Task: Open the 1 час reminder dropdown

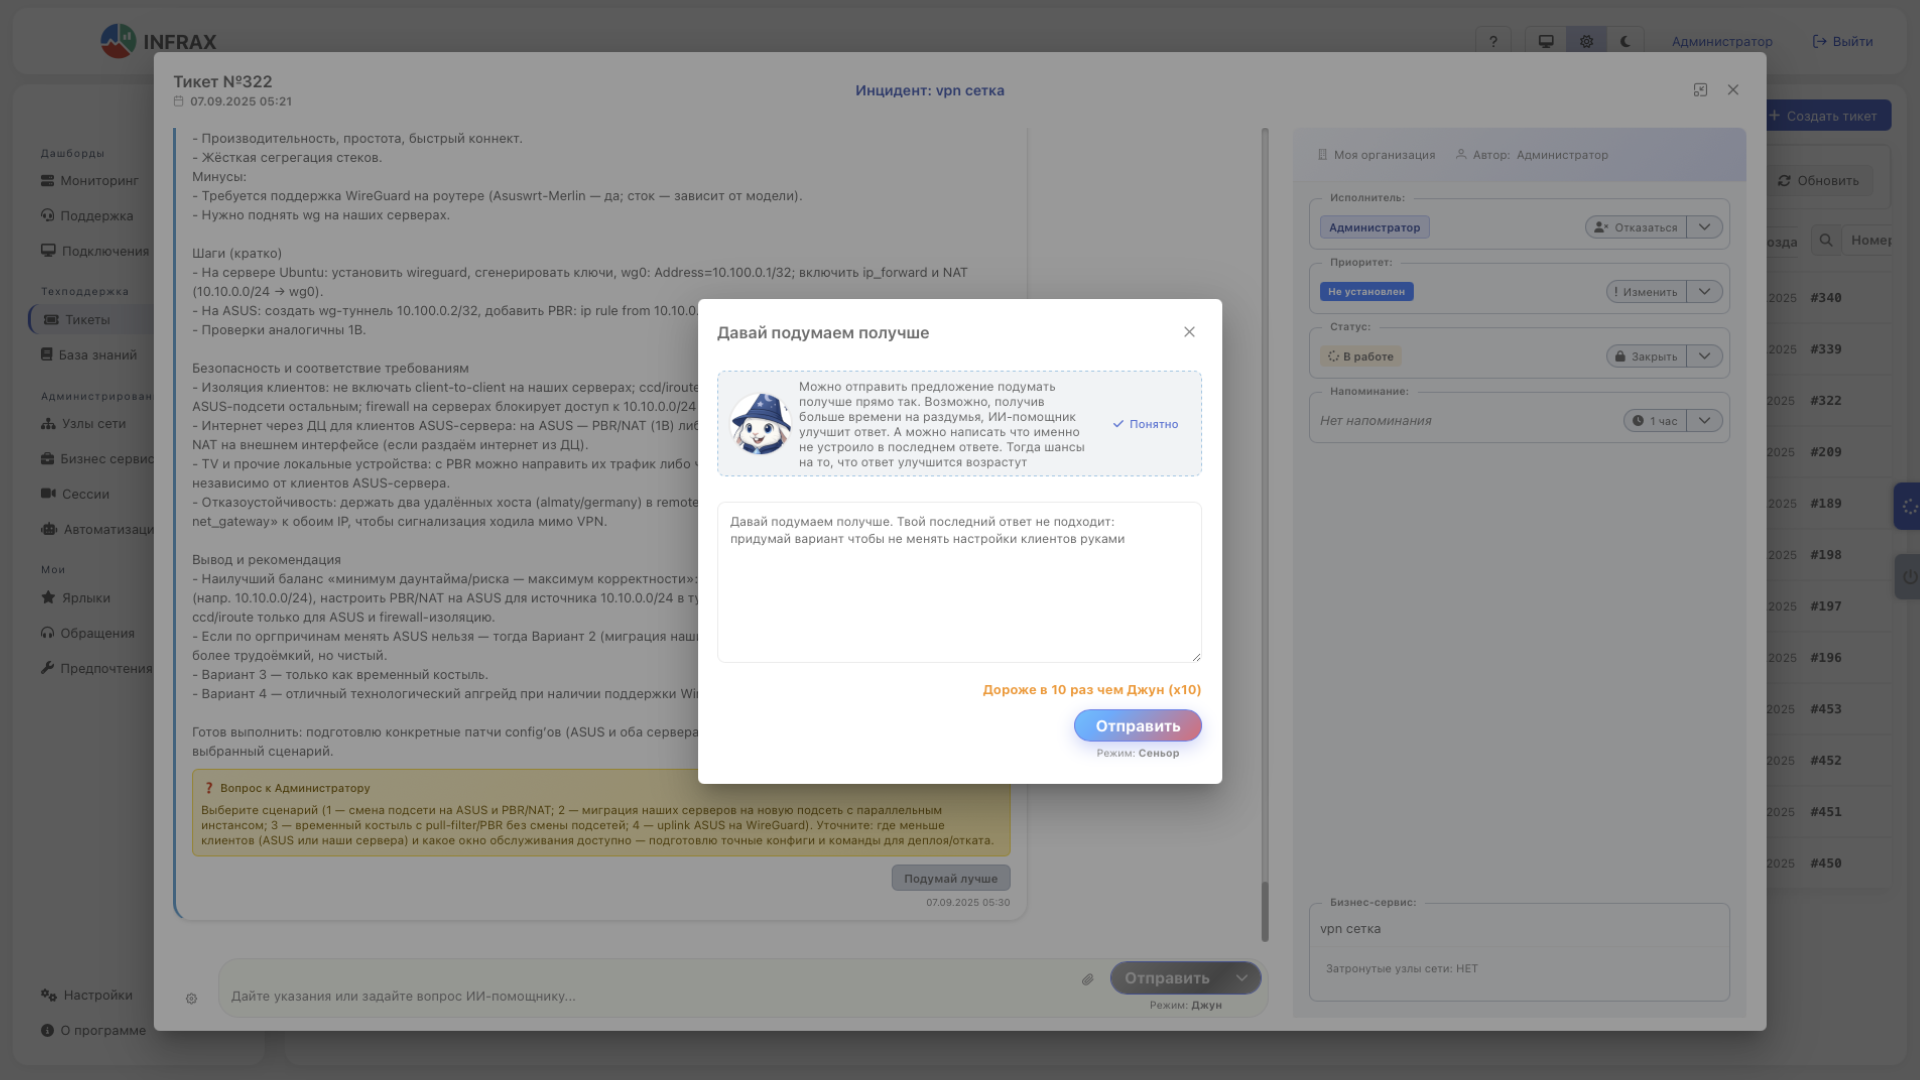Action: tap(1705, 420)
